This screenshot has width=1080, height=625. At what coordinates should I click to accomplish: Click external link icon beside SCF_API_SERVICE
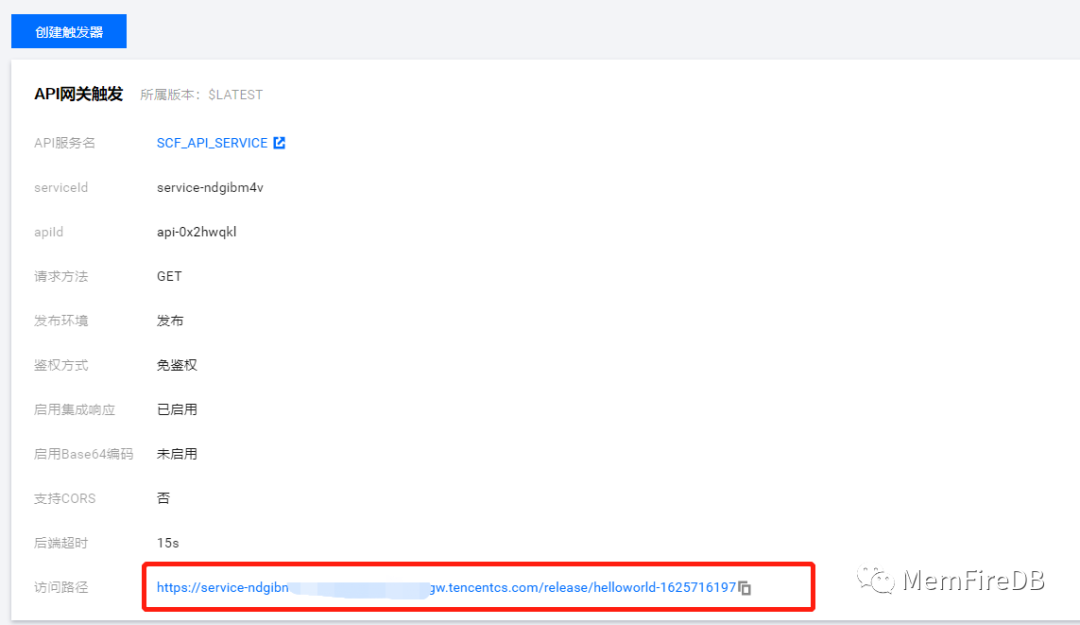click(x=279, y=143)
